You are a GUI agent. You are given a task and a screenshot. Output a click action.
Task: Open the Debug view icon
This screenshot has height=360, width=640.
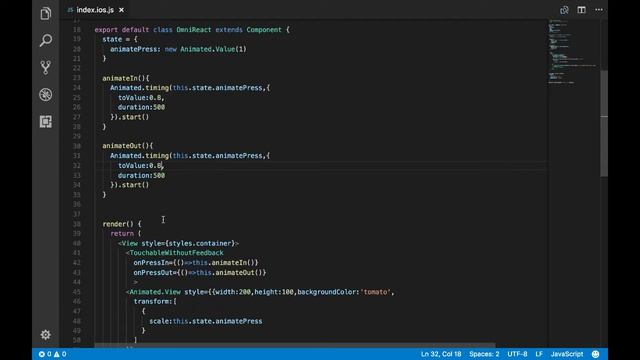pyautogui.click(x=46, y=95)
